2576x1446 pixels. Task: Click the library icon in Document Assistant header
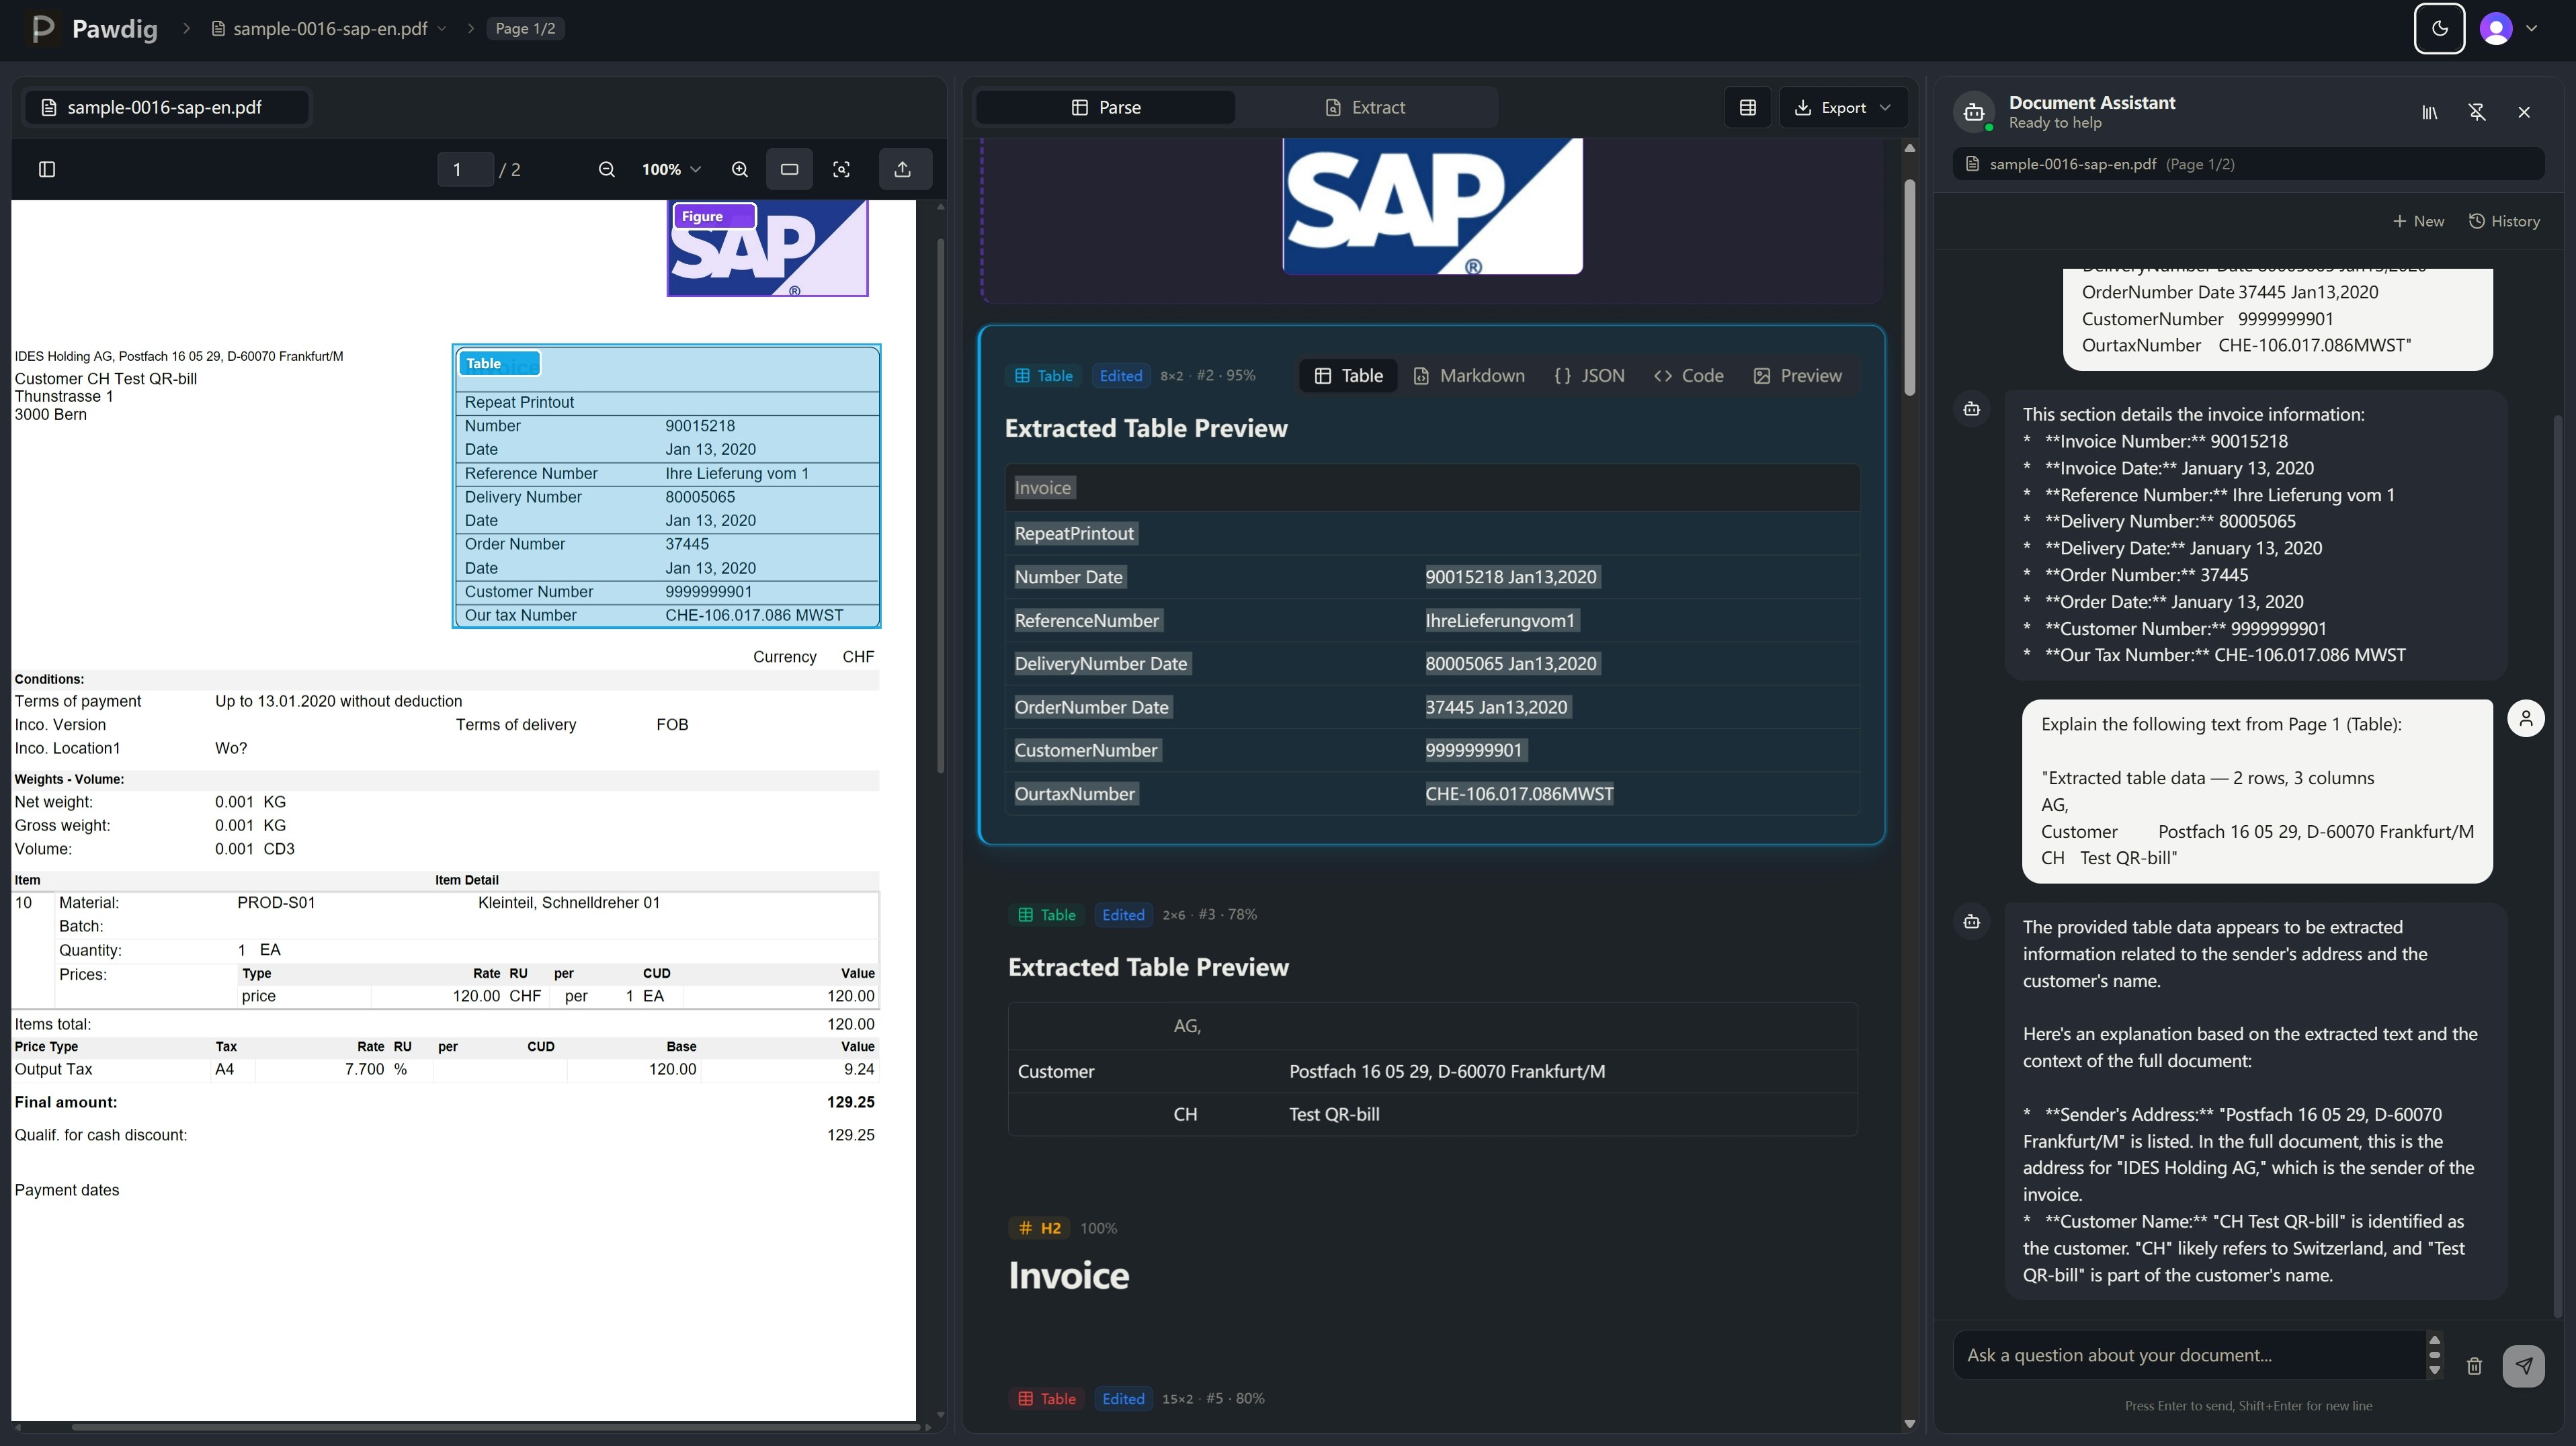pyautogui.click(x=2430, y=112)
